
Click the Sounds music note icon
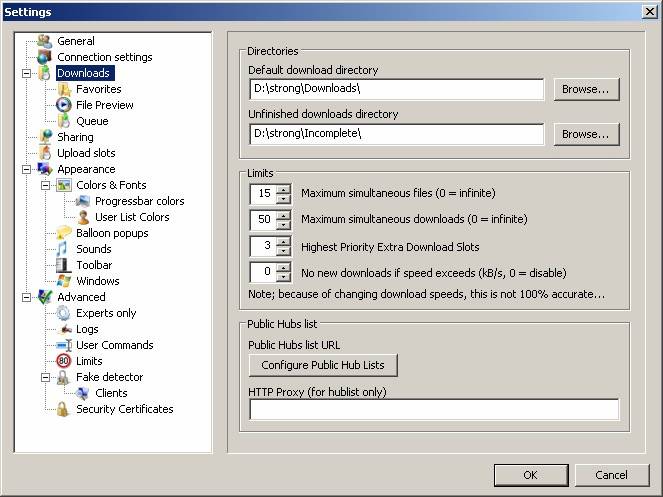pyautogui.click(x=64, y=249)
